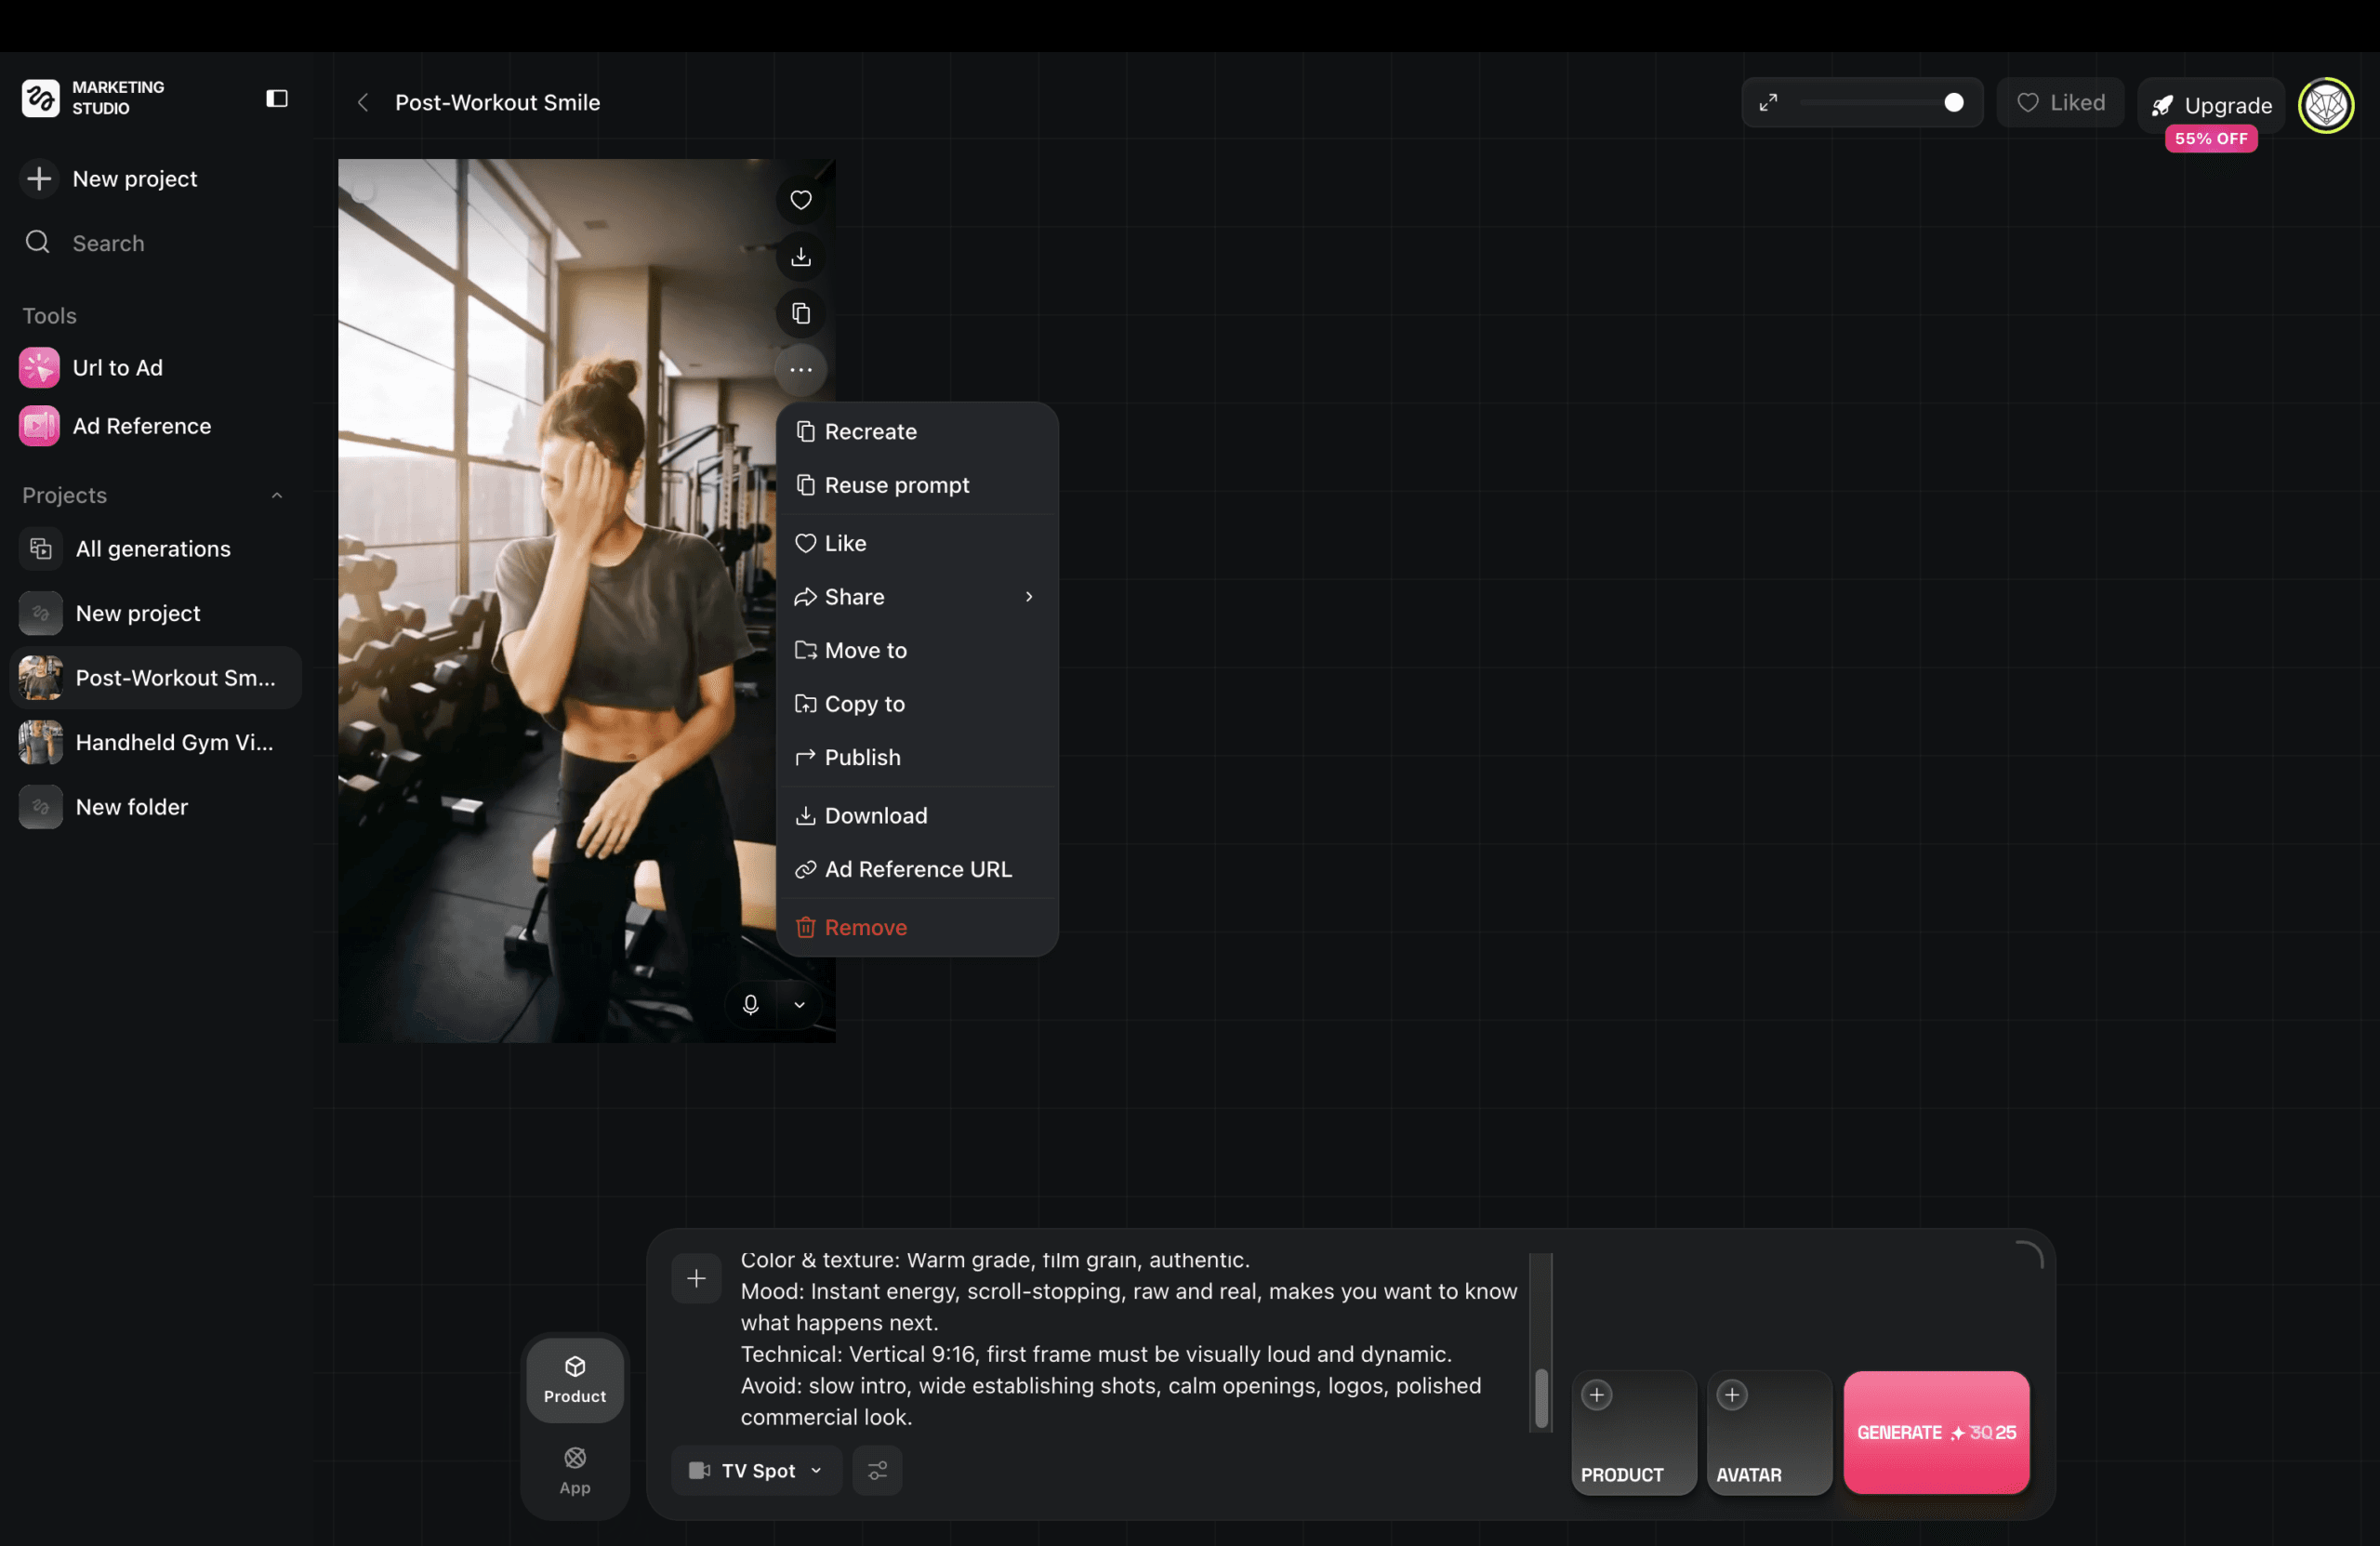
Task: Click the microphone icon on the image
Action: click(751, 1004)
